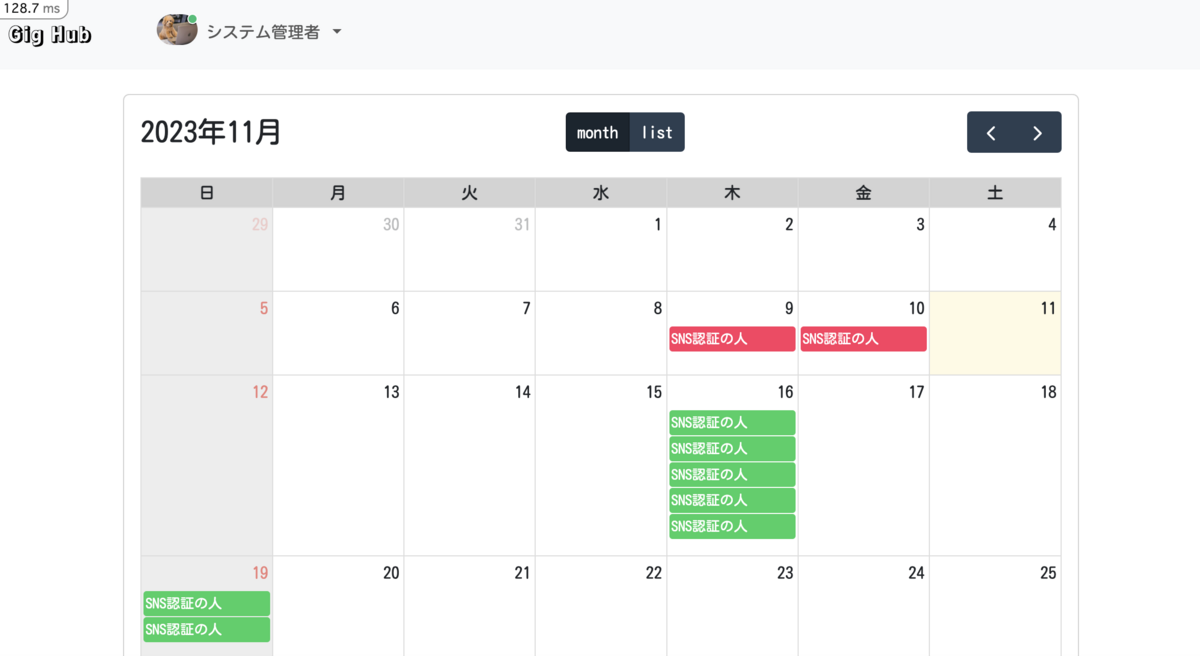Open the fourth green event on the 16th
Viewport: 1200px width, 656px height.
coord(732,501)
